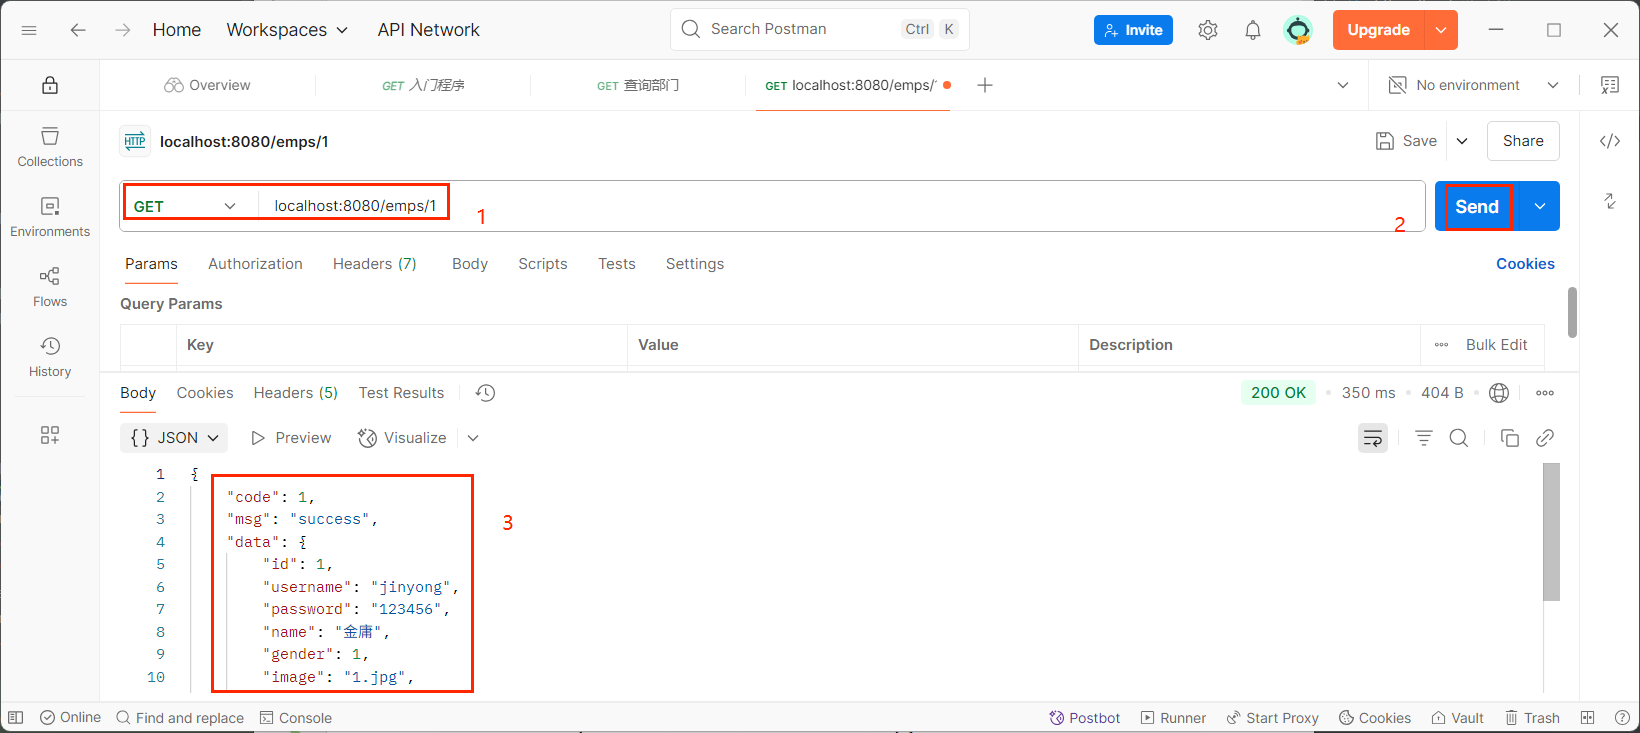Click the Save button
1640x733 pixels.
(1406, 141)
